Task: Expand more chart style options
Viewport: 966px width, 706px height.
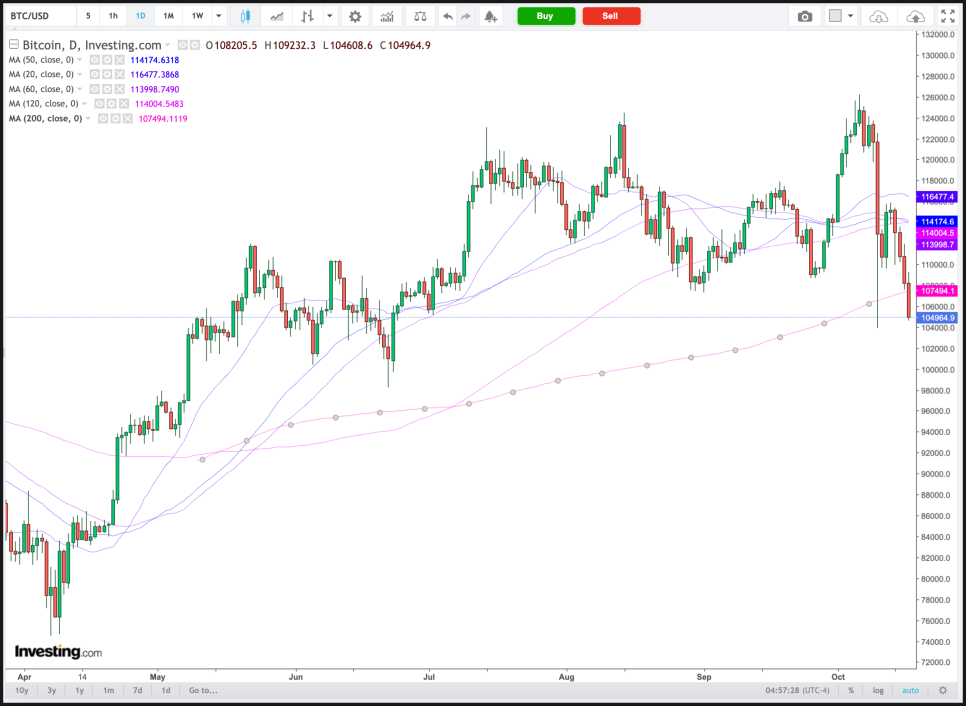Action: pyautogui.click(x=330, y=16)
